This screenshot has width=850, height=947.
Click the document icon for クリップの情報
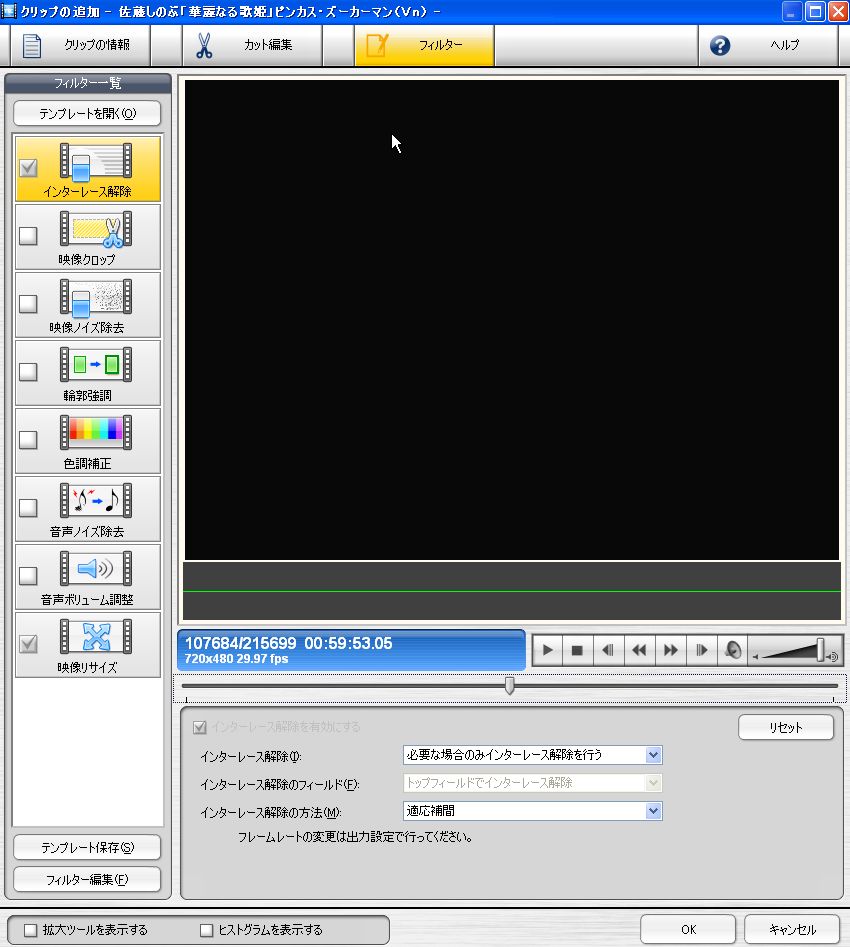[x=31, y=45]
